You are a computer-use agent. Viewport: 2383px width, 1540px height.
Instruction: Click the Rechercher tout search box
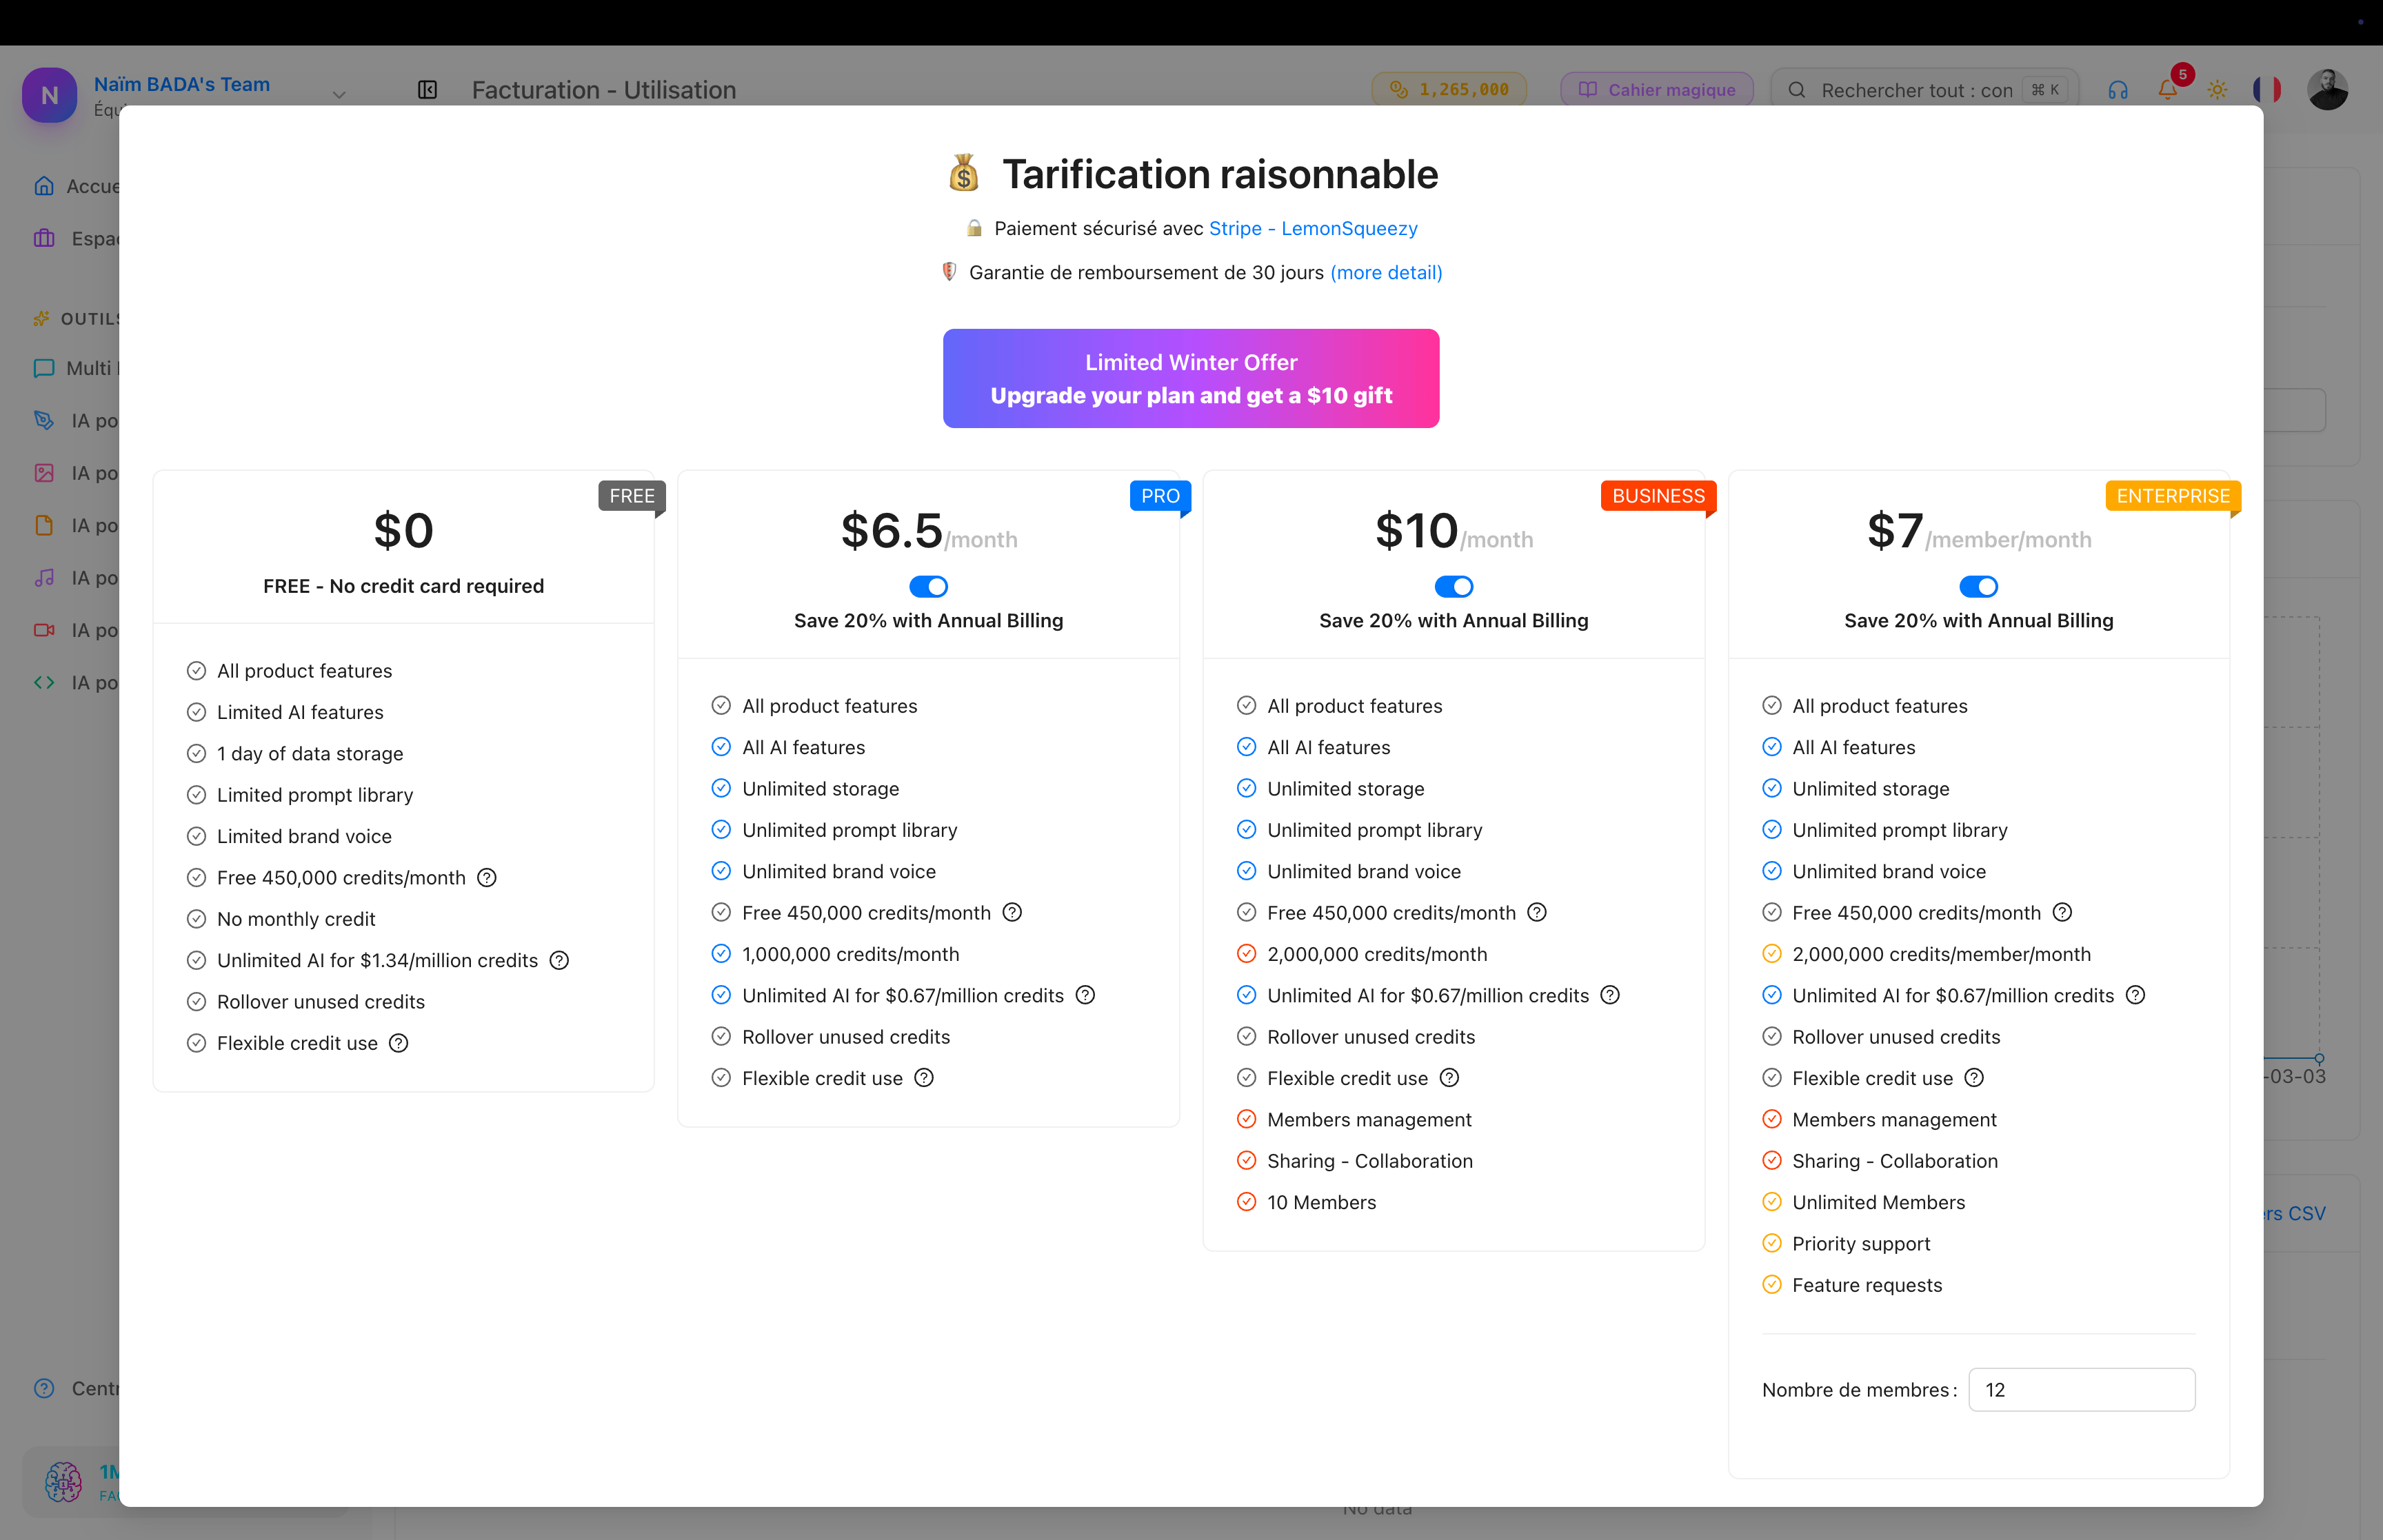1924,90
